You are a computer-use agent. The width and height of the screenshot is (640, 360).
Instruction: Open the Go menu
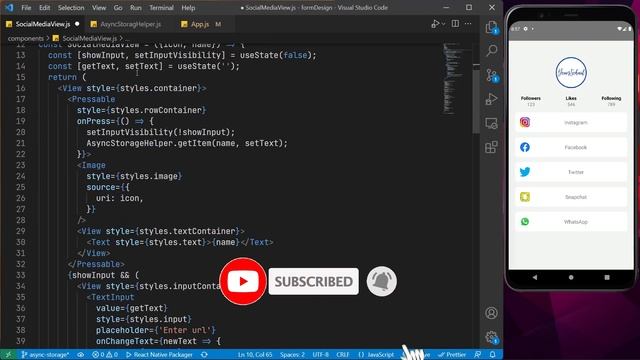[118, 8]
